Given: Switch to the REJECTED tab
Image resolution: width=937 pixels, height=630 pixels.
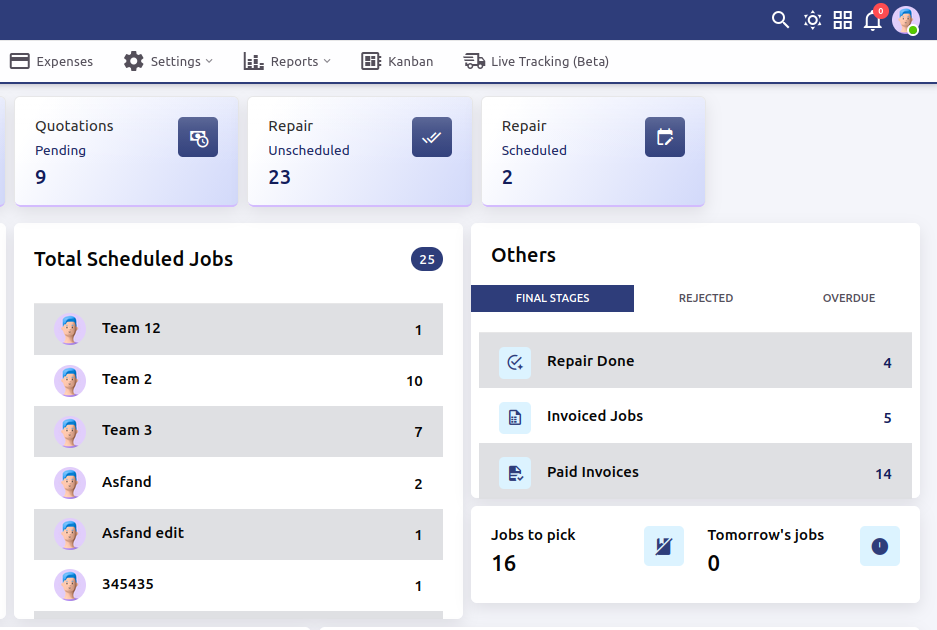Looking at the screenshot, I should pyautogui.click(x=706, y=298).
